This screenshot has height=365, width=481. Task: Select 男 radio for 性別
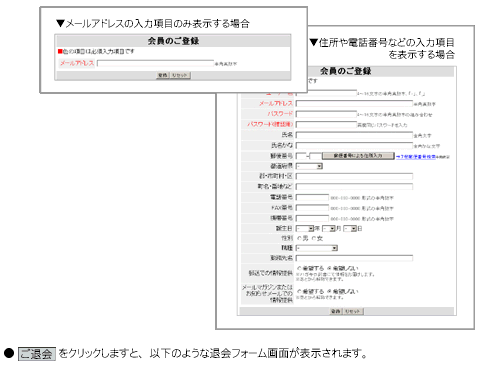coord(299,238)
